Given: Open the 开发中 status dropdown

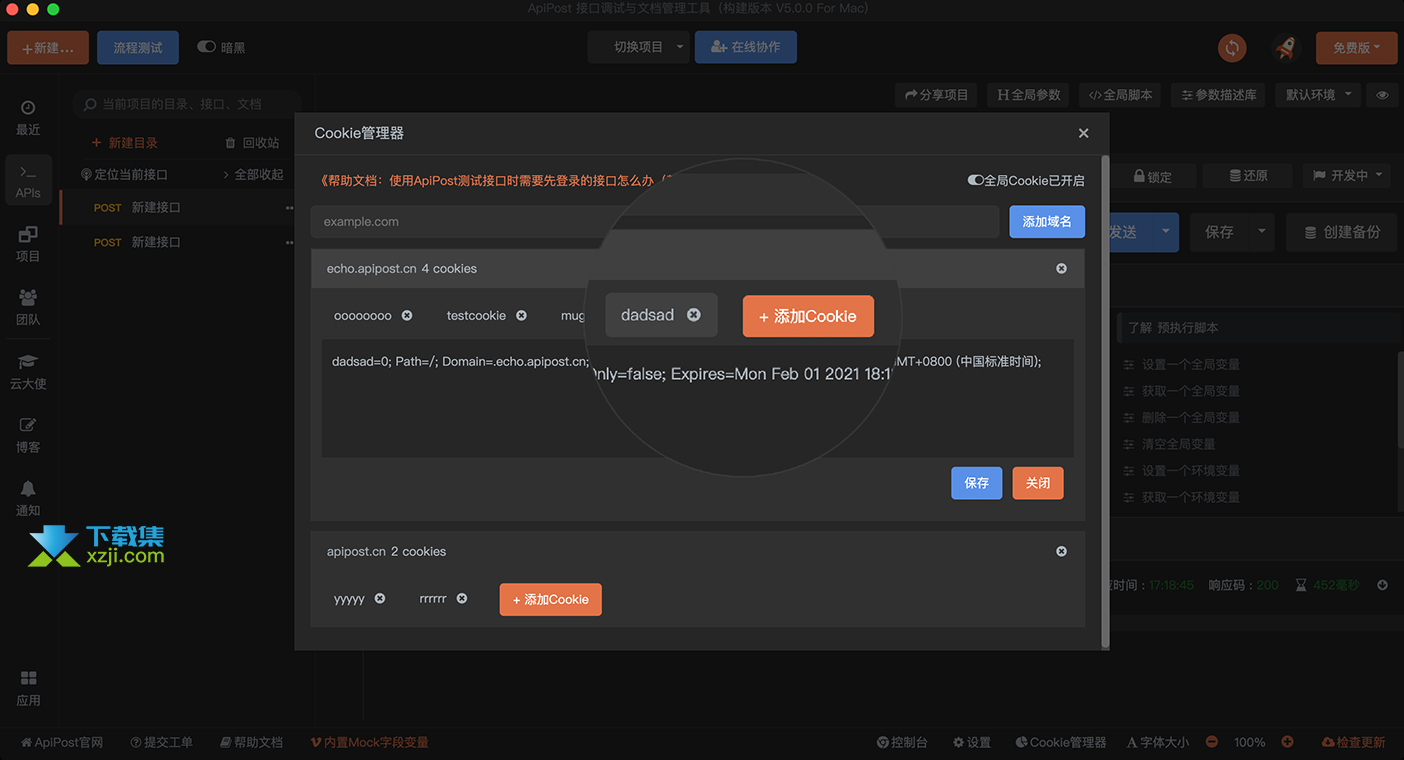Looking at the screenshot, I should pyautogui.click(x=1346, y=176).
